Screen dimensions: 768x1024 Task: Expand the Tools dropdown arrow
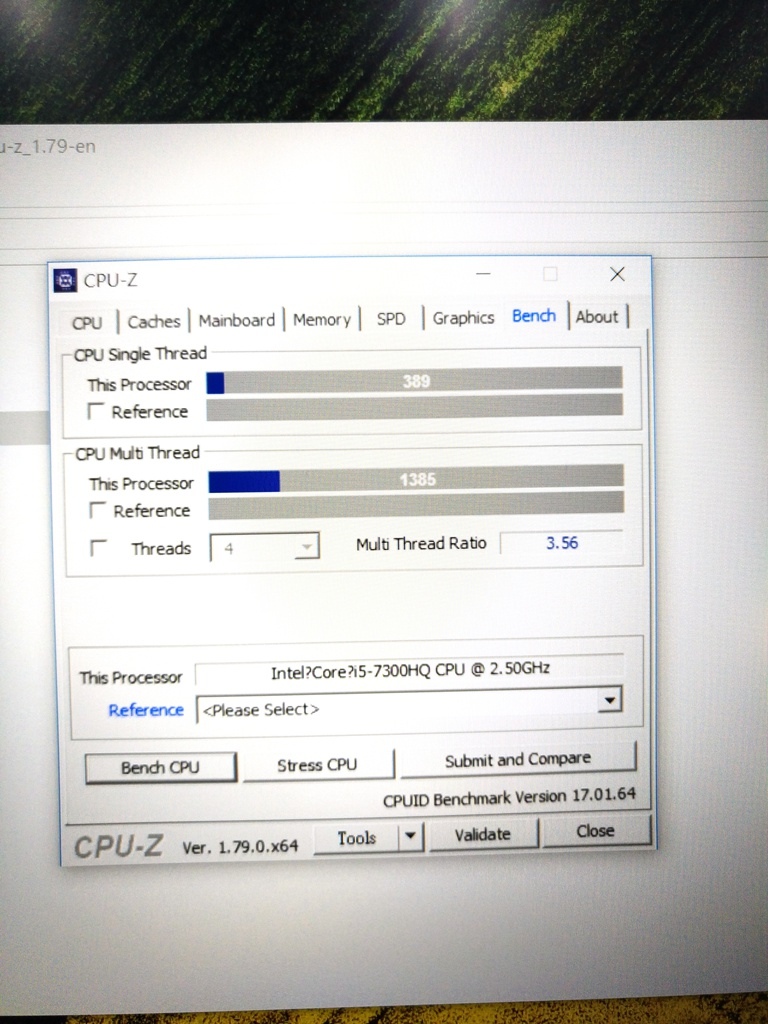pos(410,836)
